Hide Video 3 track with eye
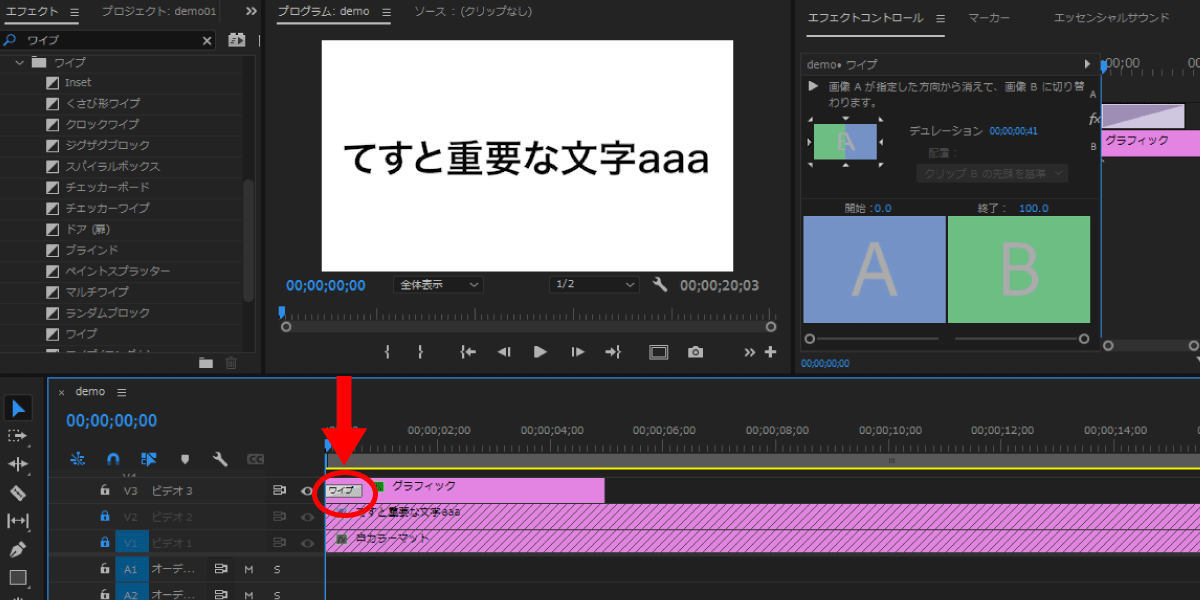This screenshot has width=1200, height=600. click(307, 490)
